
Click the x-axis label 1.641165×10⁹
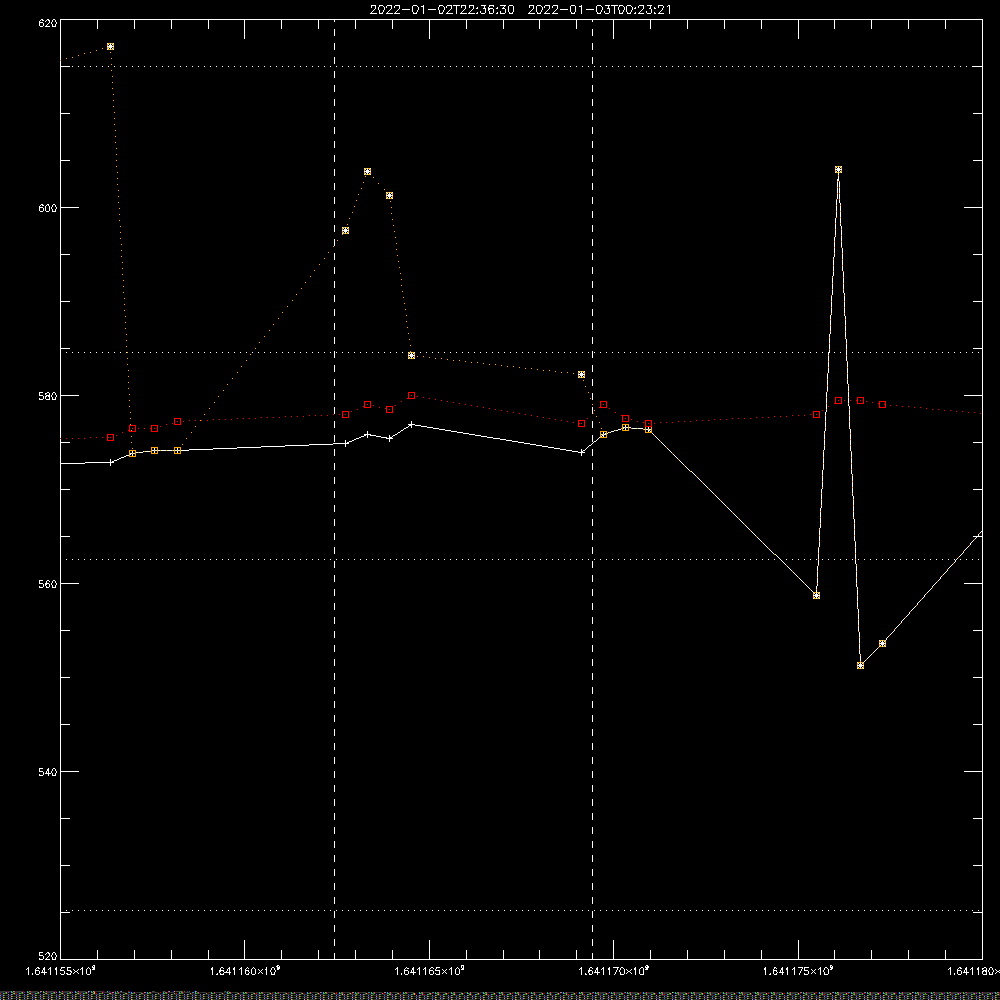coord(429,971)
